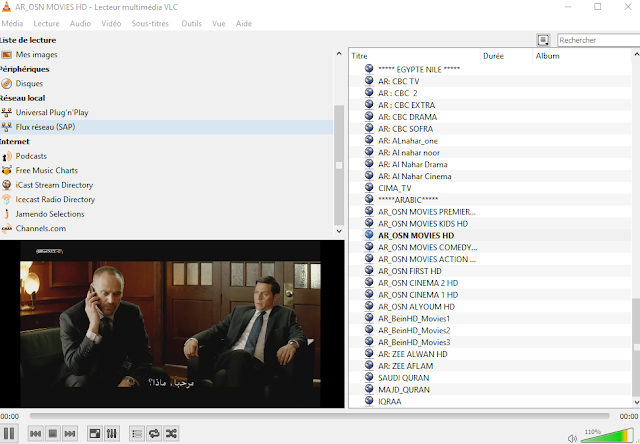Sort playlist by the Titre column
The width and height of the screenshot is (640, 444).
[415, 56]
